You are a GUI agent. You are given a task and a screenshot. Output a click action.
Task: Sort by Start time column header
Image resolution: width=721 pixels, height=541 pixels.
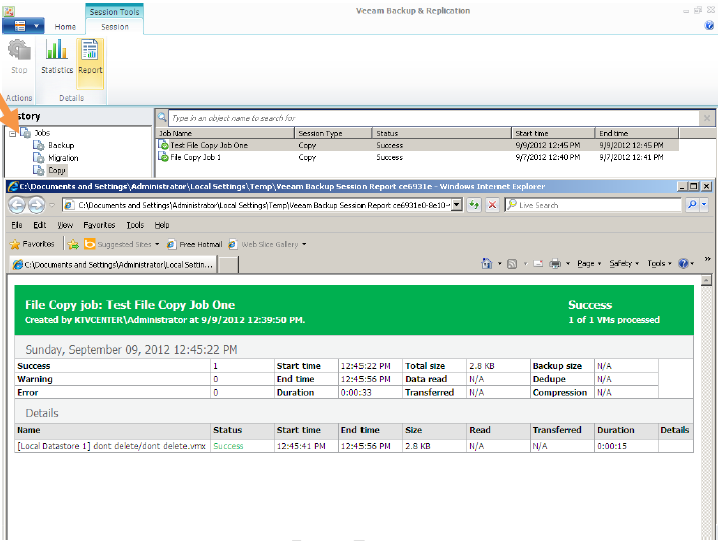pos(553,133)
